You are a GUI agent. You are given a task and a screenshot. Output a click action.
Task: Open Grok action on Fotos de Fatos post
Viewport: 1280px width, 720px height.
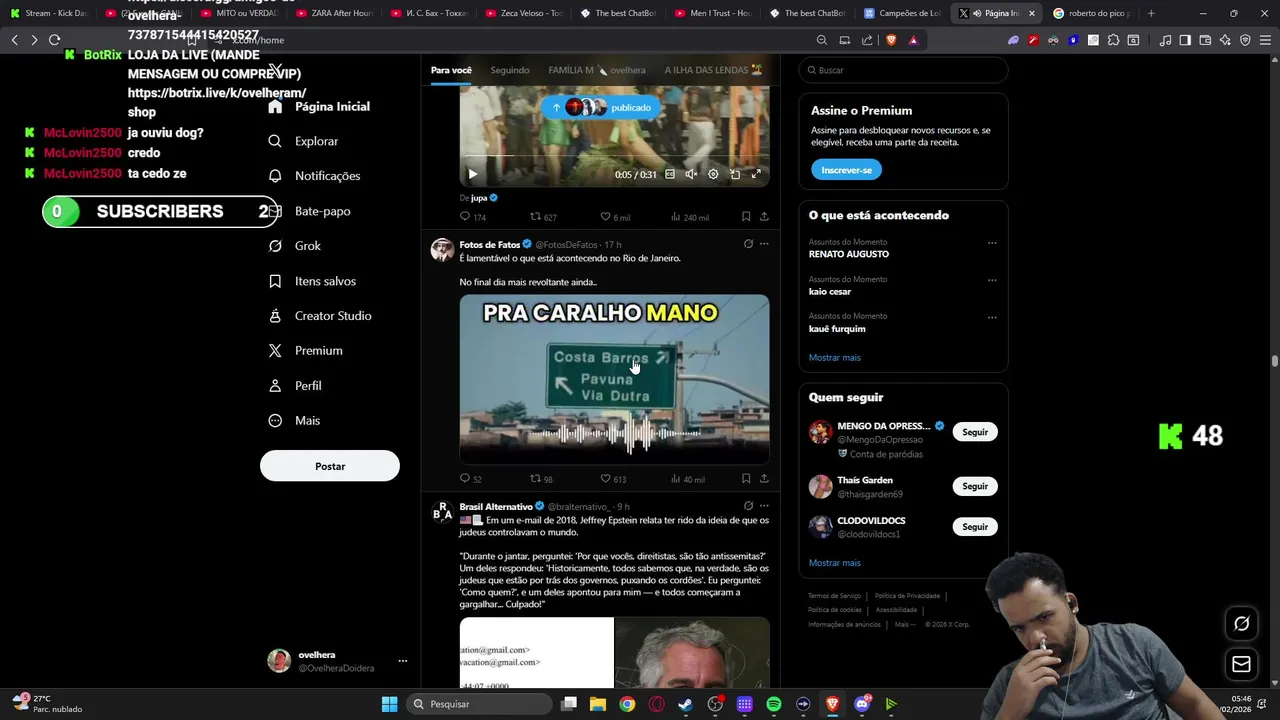point(748,244)
